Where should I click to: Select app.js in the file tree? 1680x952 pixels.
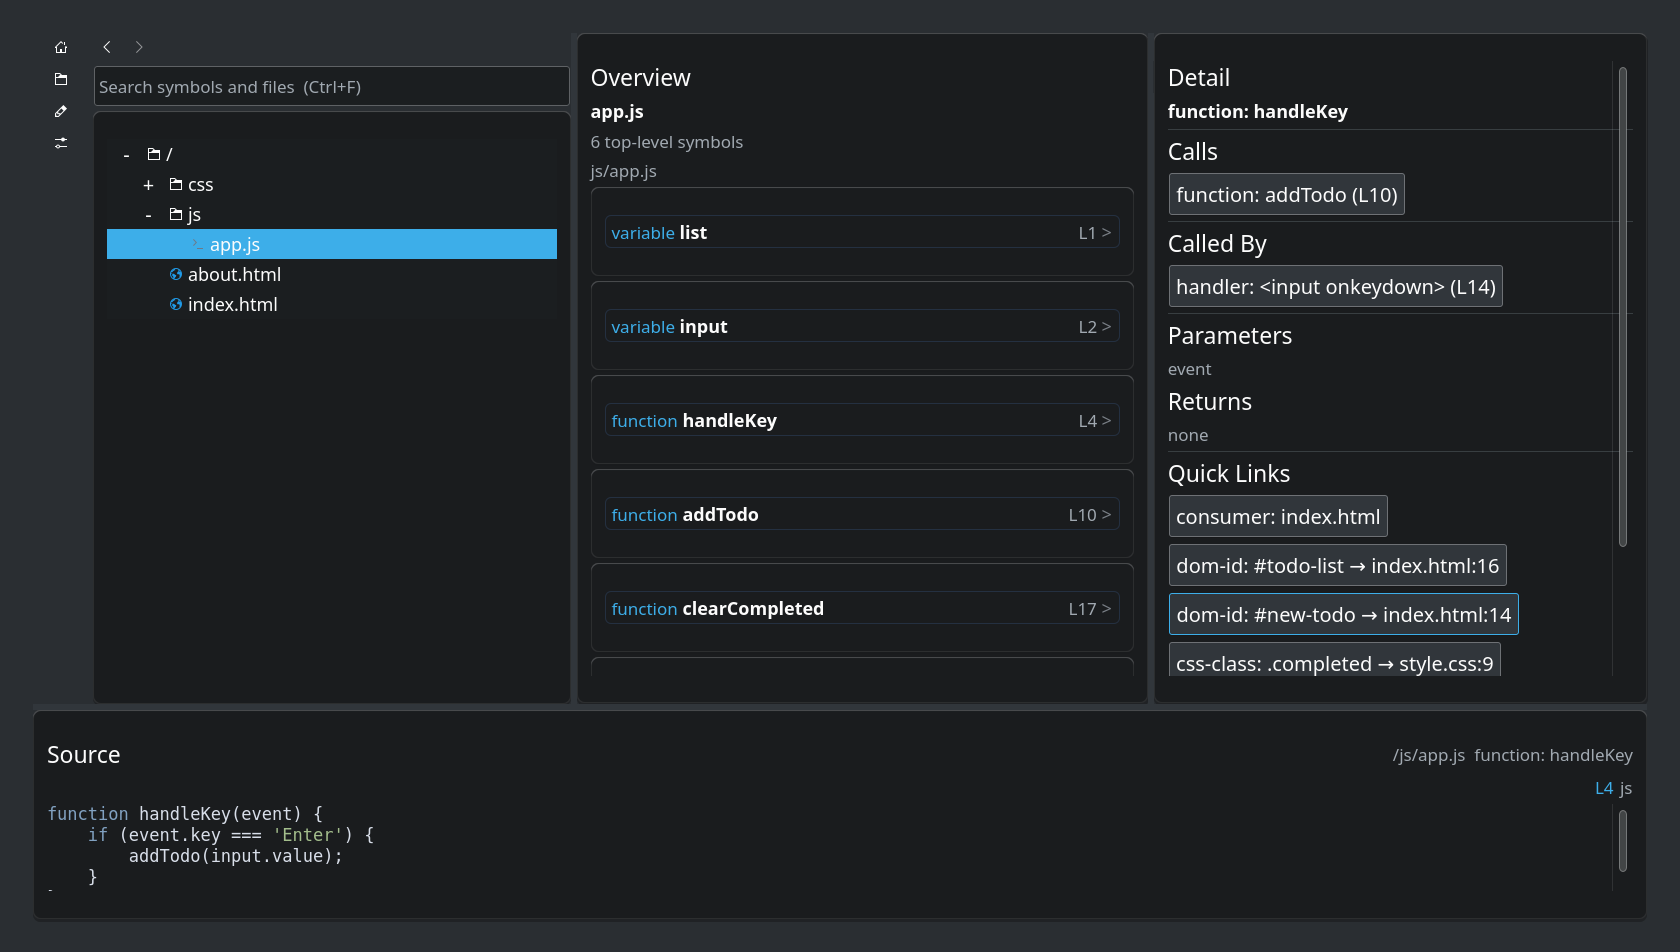[x=332, y=244]
